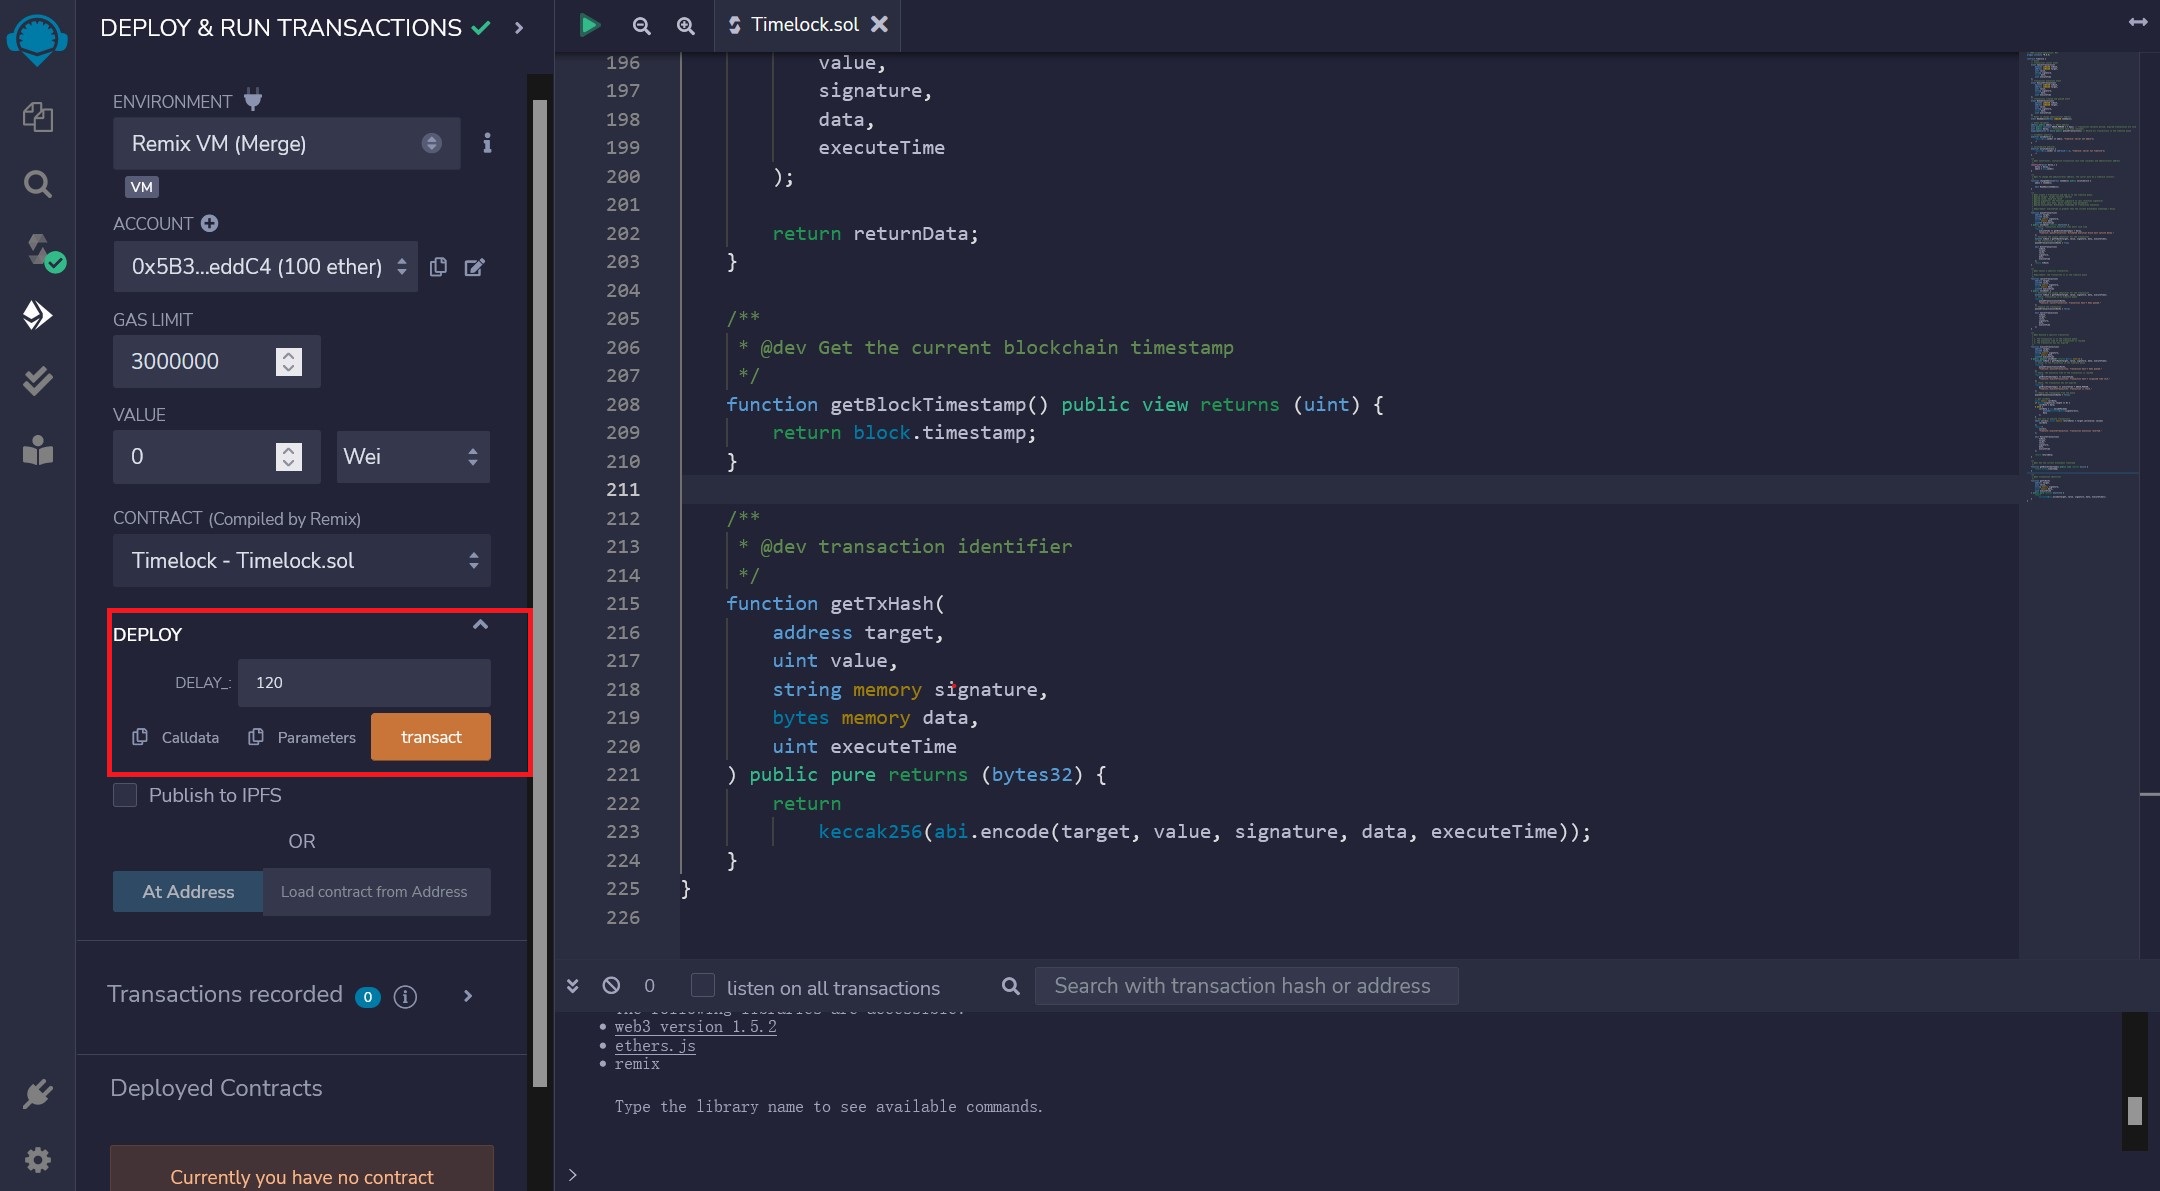The image size is (2160, 1191).
Task: Sign a message with account edit icon
Action: point(475,267)
